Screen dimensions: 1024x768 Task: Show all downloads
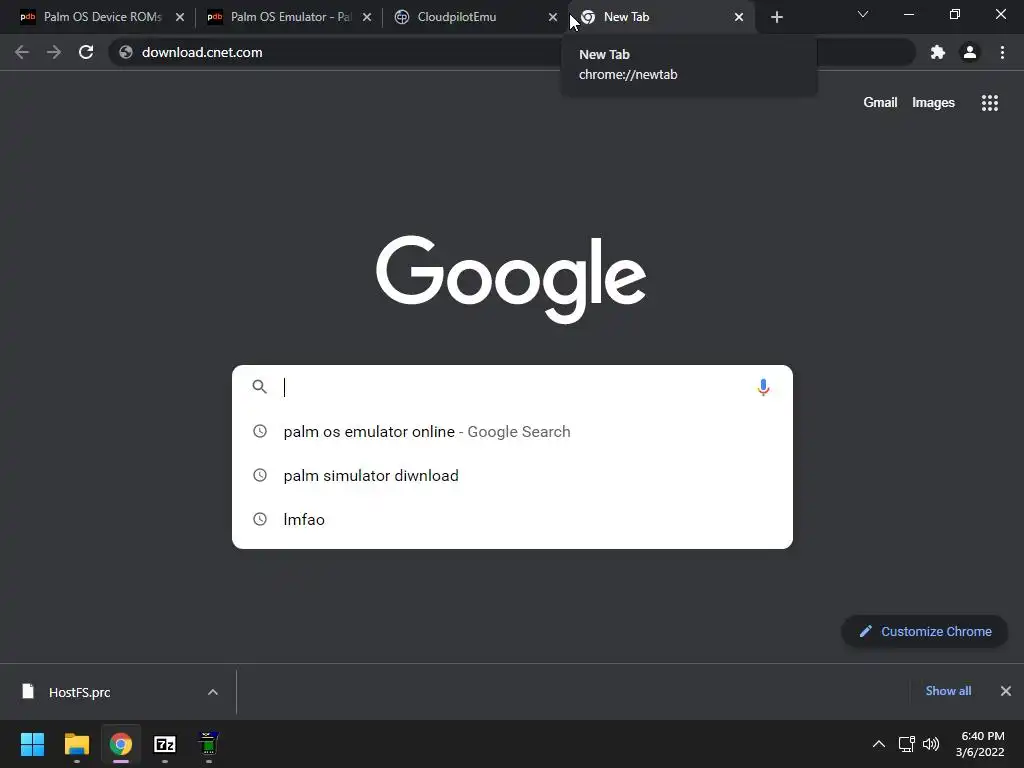948,691
